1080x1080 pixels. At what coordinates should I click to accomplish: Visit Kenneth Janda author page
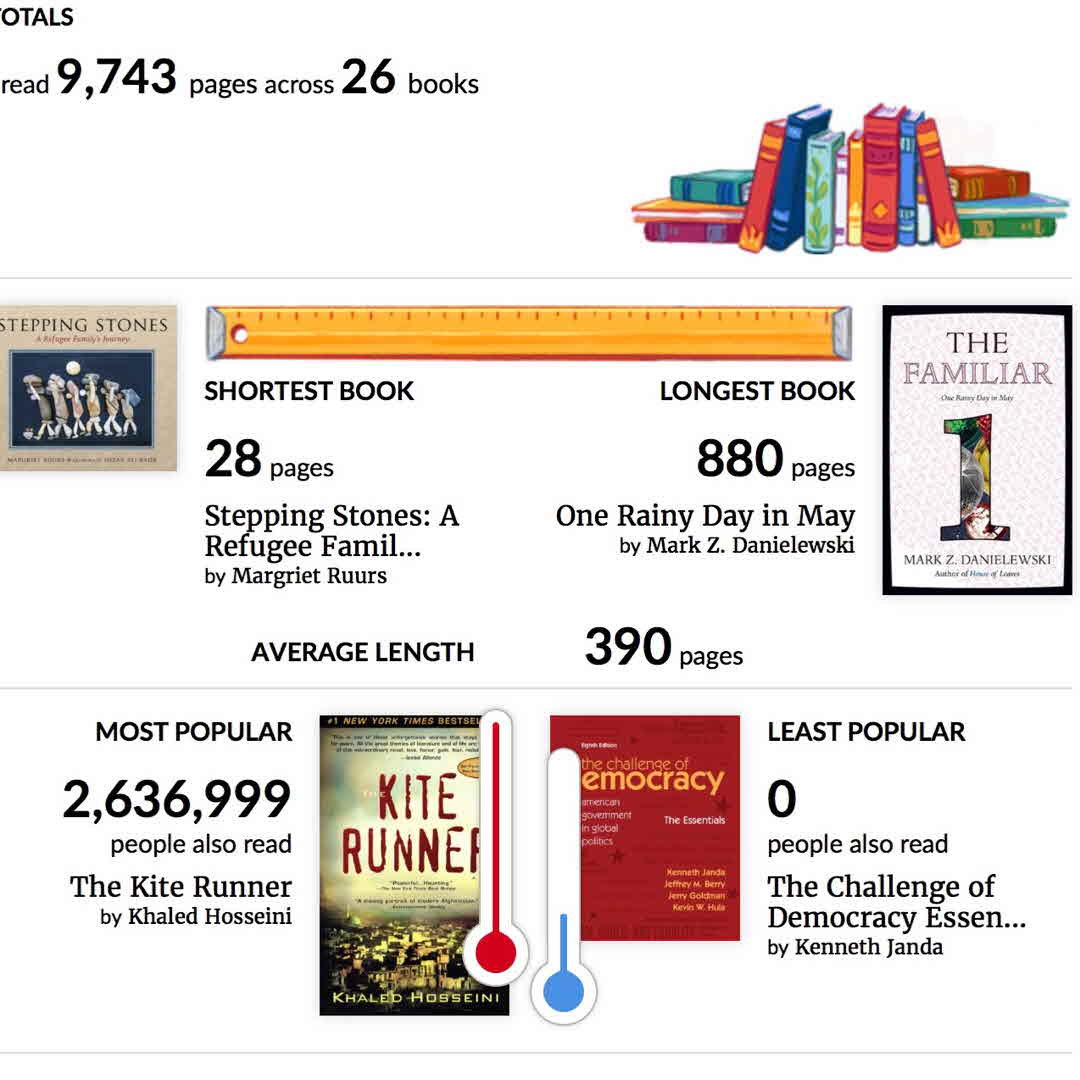pos(868,947)
